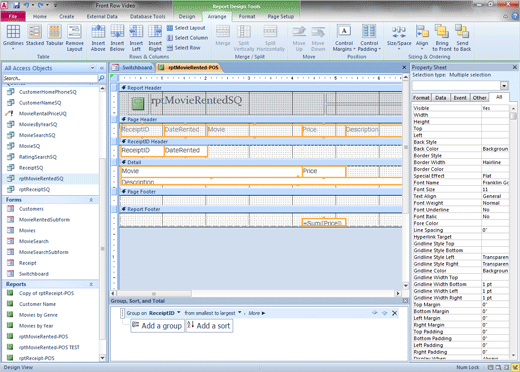The width and height of the screenshot is (520, 372).
Task: Click Remove Layout in the Table group
Action: pyautogui.click(x=74, y=38)
